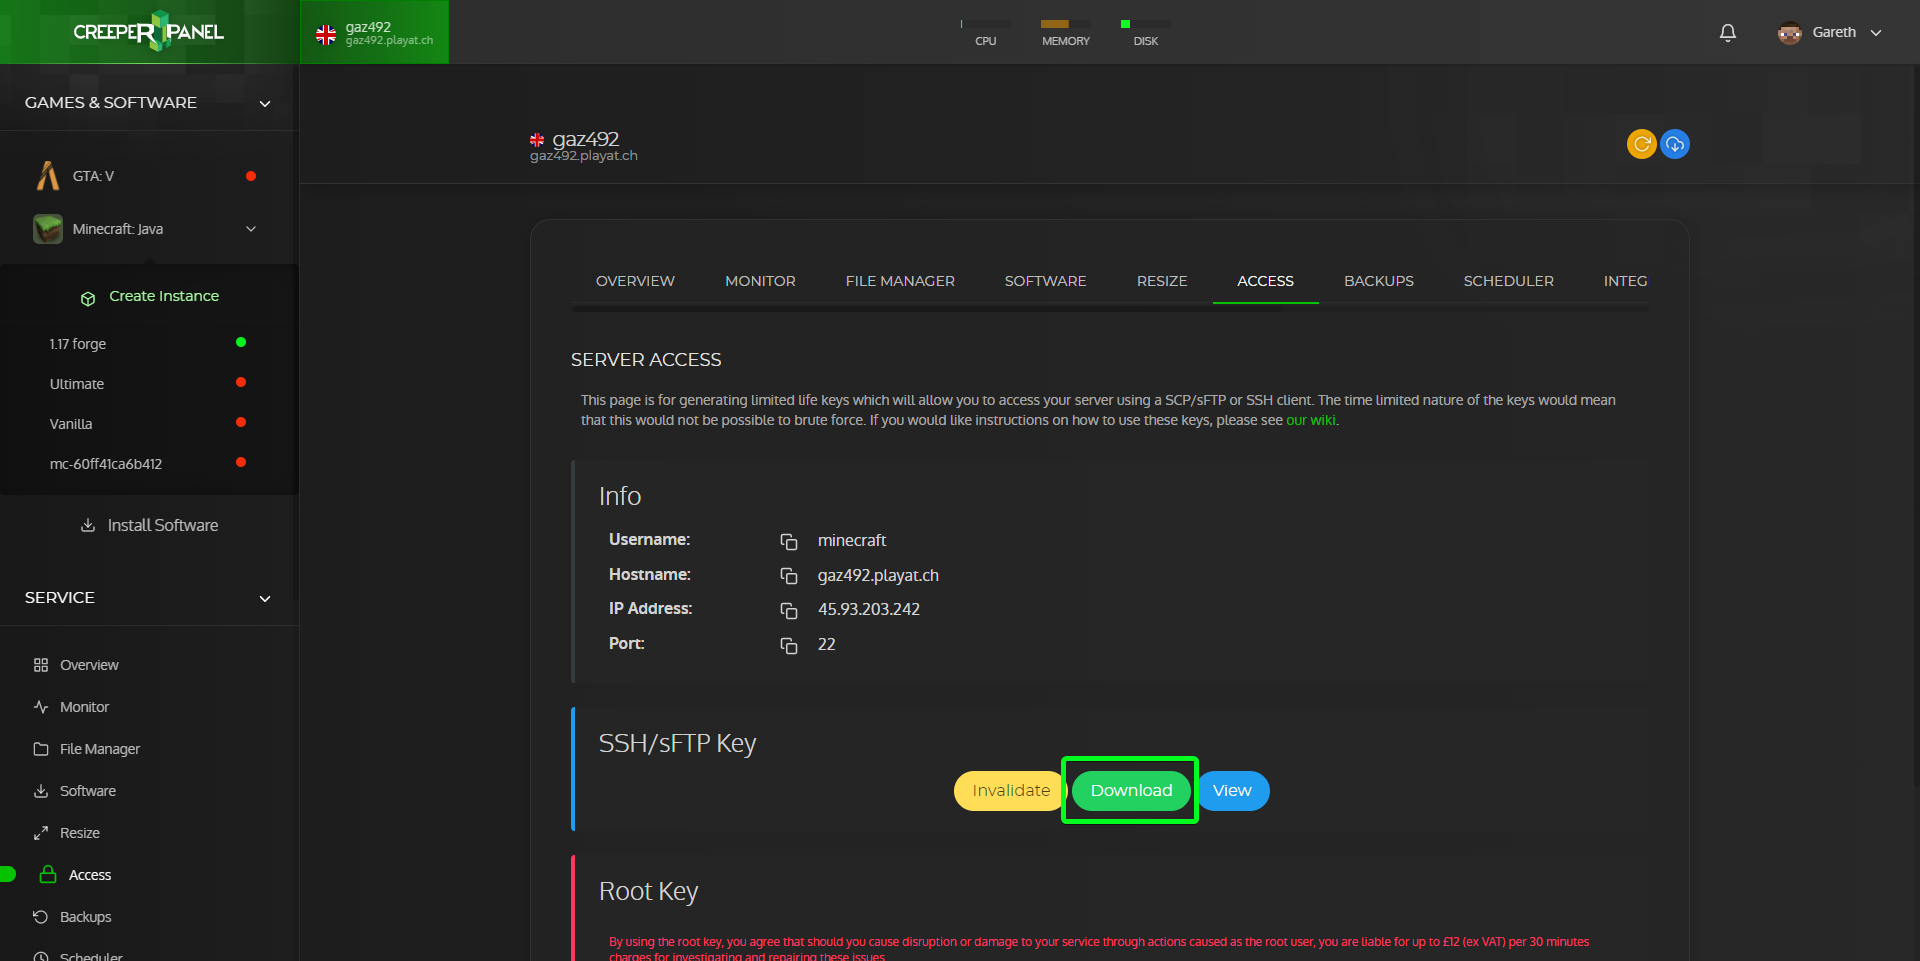Copy the Port value
The width and height of the screenshot is (1920, 961).
(x=789, y=645)
